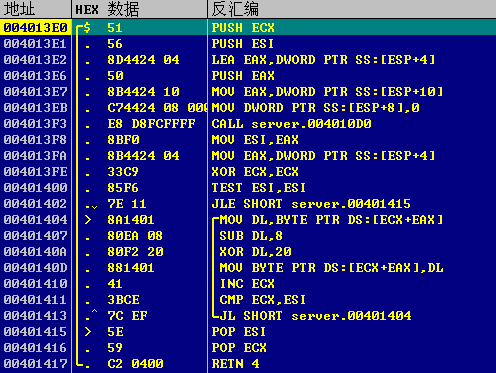The width and height of the screenshot is (496, 373).
Task: Click MOV DWORD PTR SS:[ESP+8],0
Action: coord(315,108)
